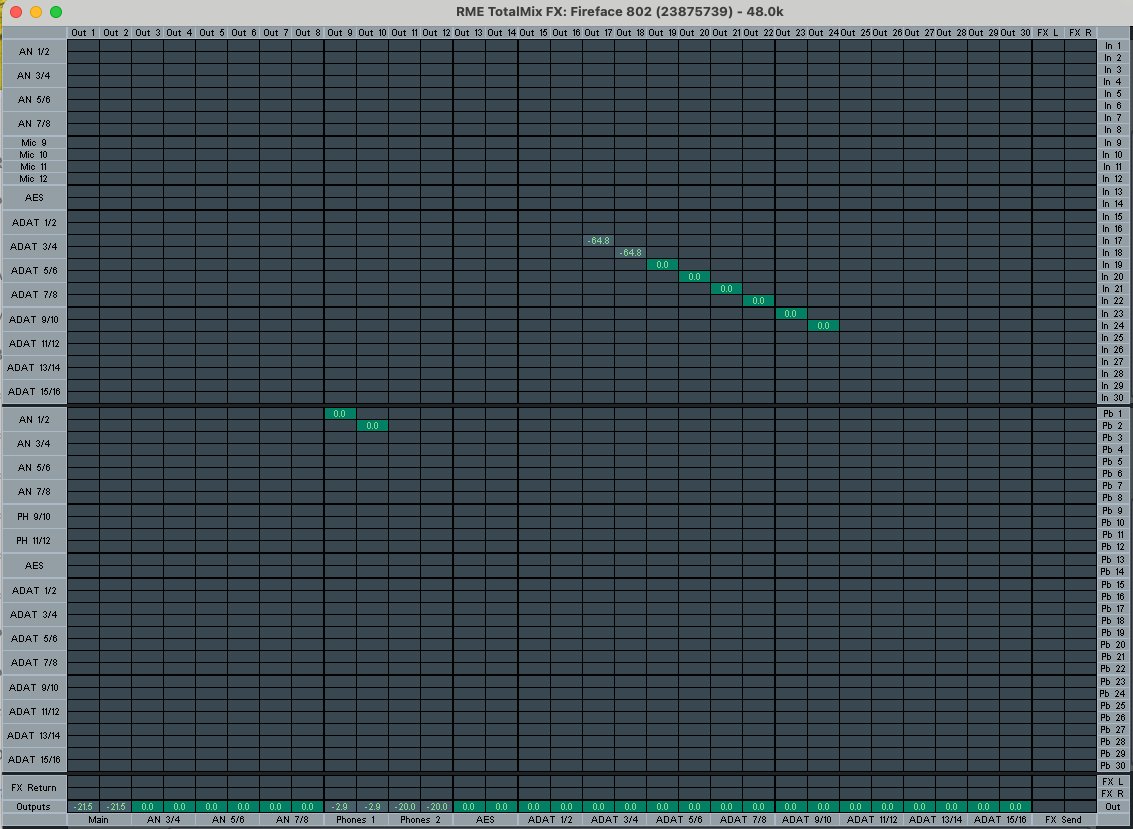Select the Mic 11 input row label

(x=34, y=166)
